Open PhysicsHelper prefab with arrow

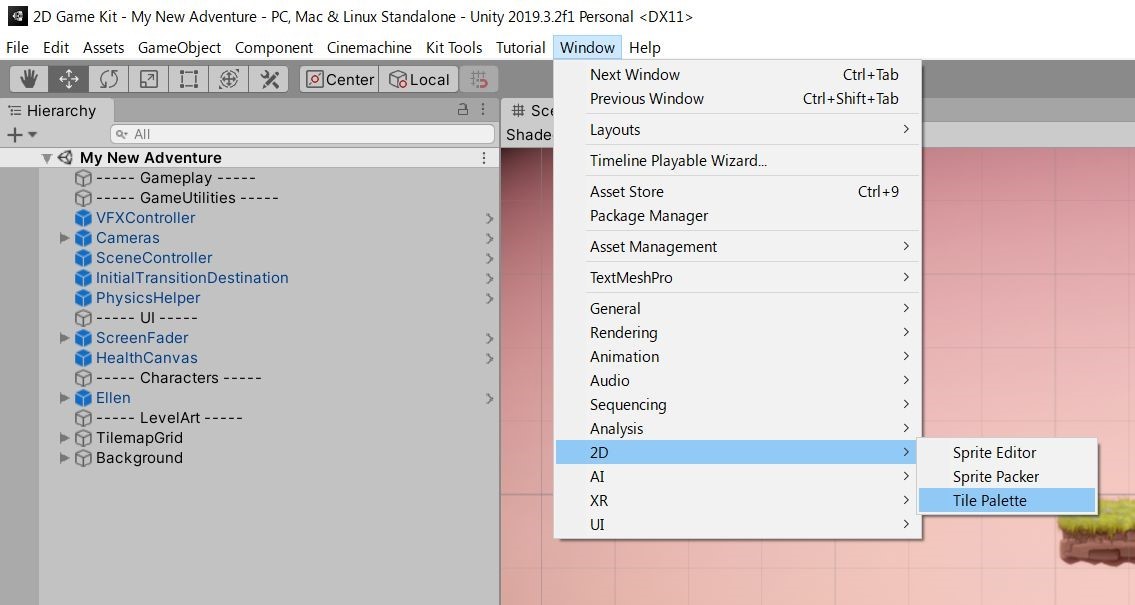point(489,298)
